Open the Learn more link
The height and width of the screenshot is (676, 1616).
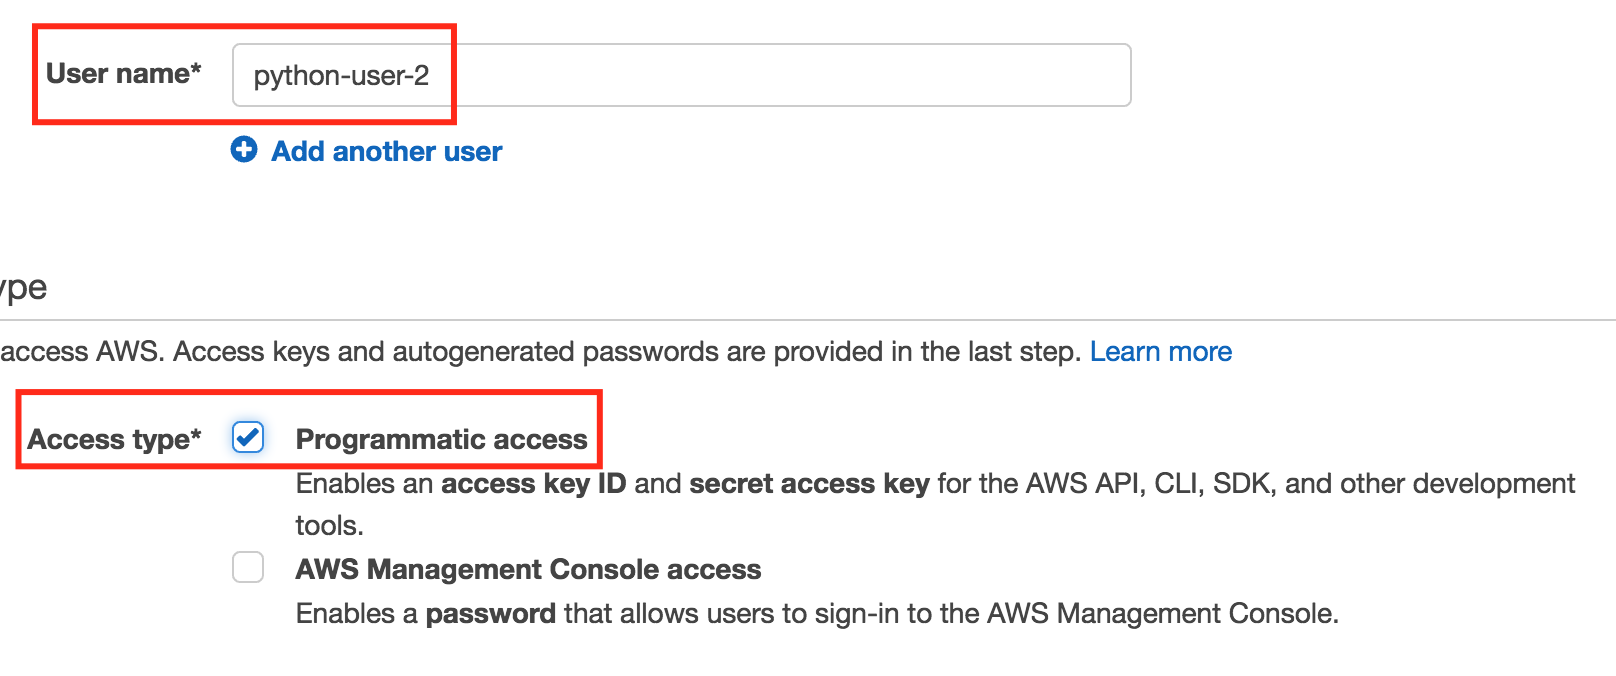coord(1161,352)
